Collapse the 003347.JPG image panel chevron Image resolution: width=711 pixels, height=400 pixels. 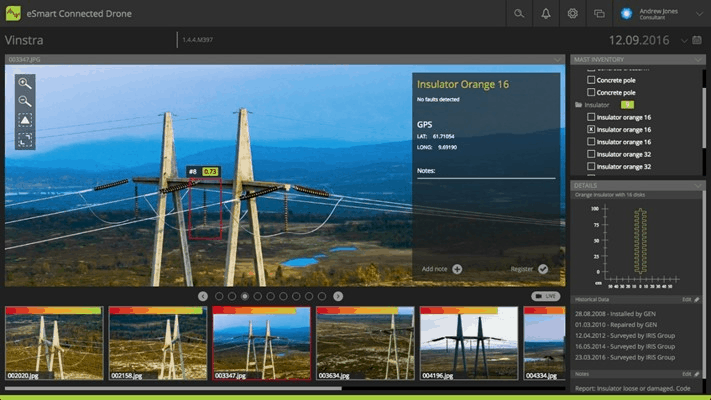click(x=557, y=59)
